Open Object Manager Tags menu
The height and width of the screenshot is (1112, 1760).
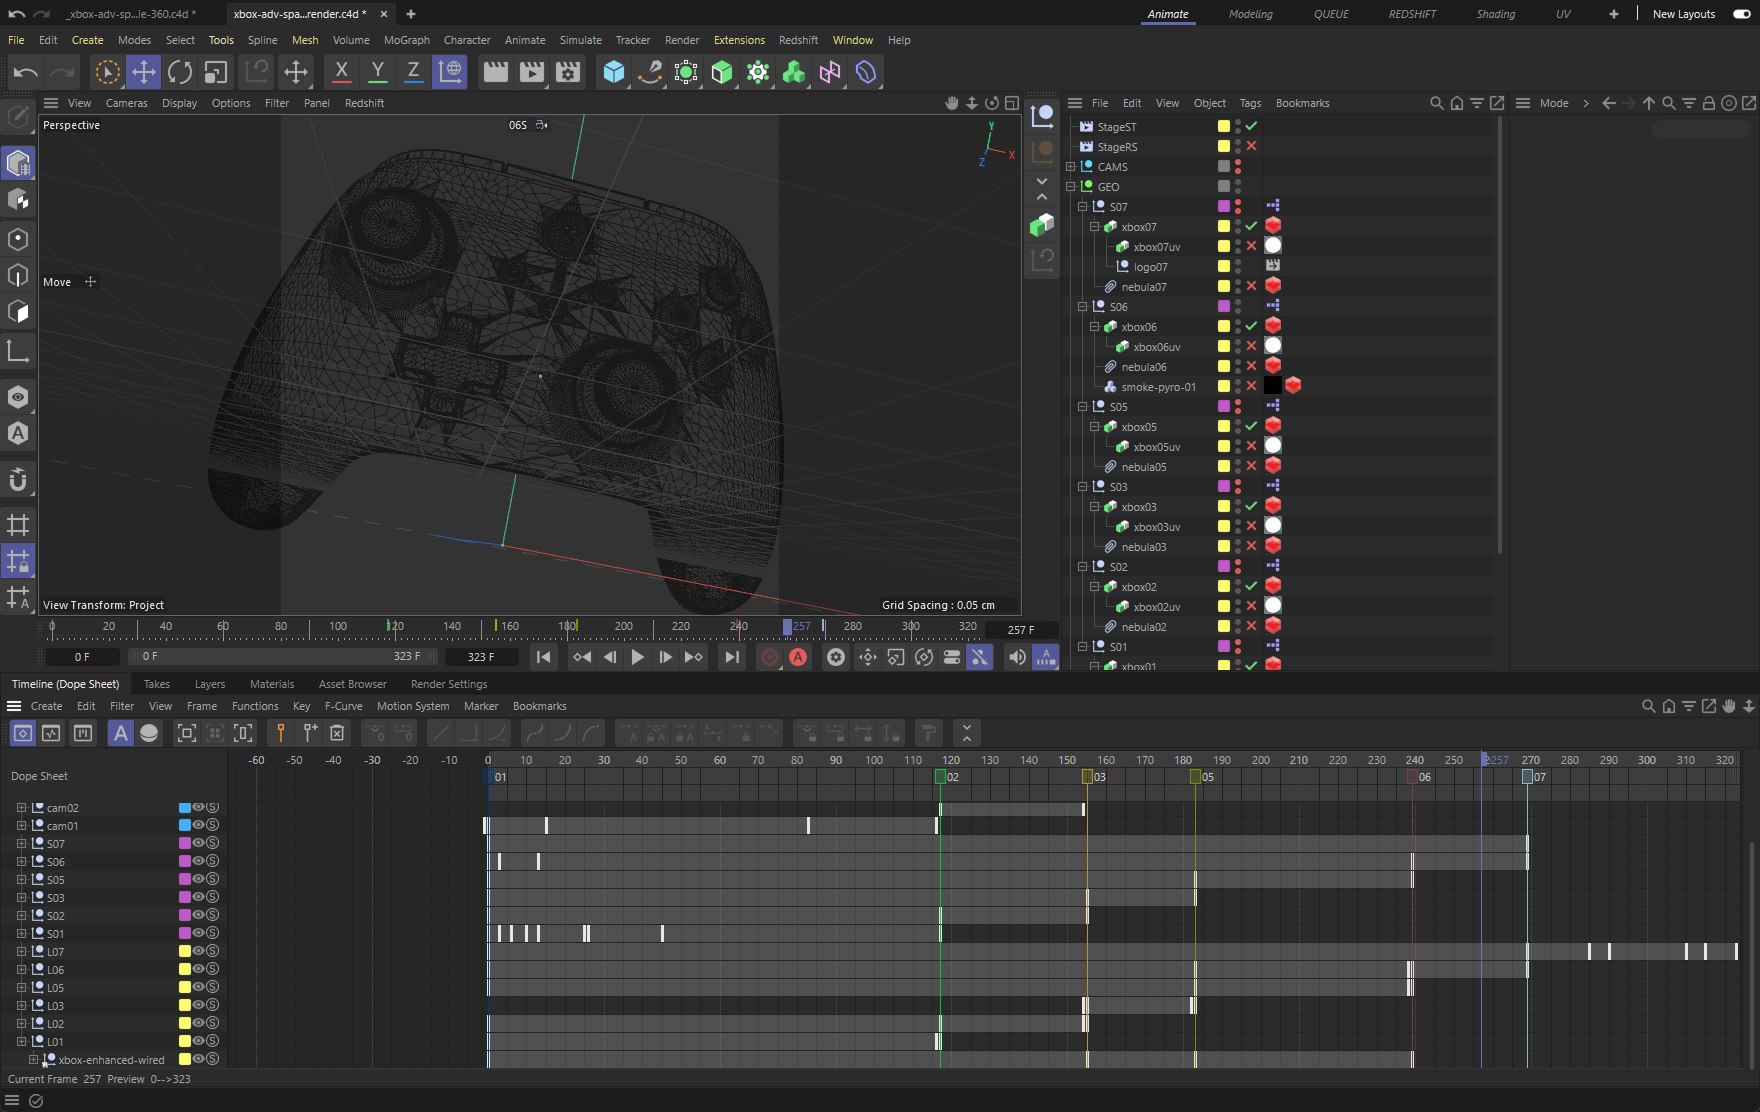(x=1250, y=103)
